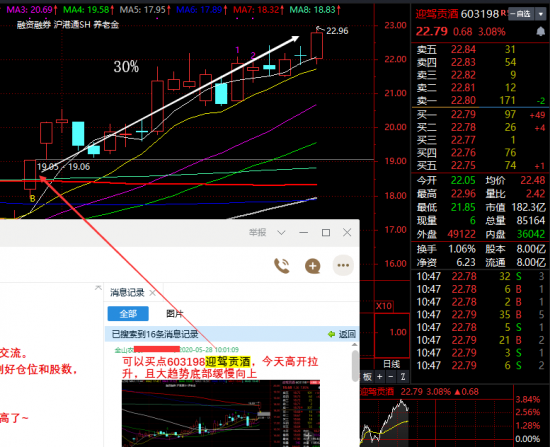
Task: Remove stock with the 自选 button
Action: (521, 14)
